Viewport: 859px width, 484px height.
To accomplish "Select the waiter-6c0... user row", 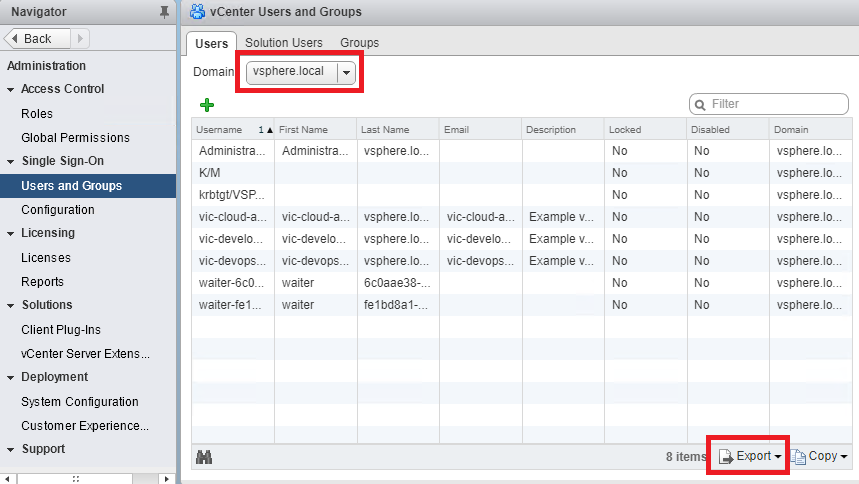I will (x=522, y=283).
